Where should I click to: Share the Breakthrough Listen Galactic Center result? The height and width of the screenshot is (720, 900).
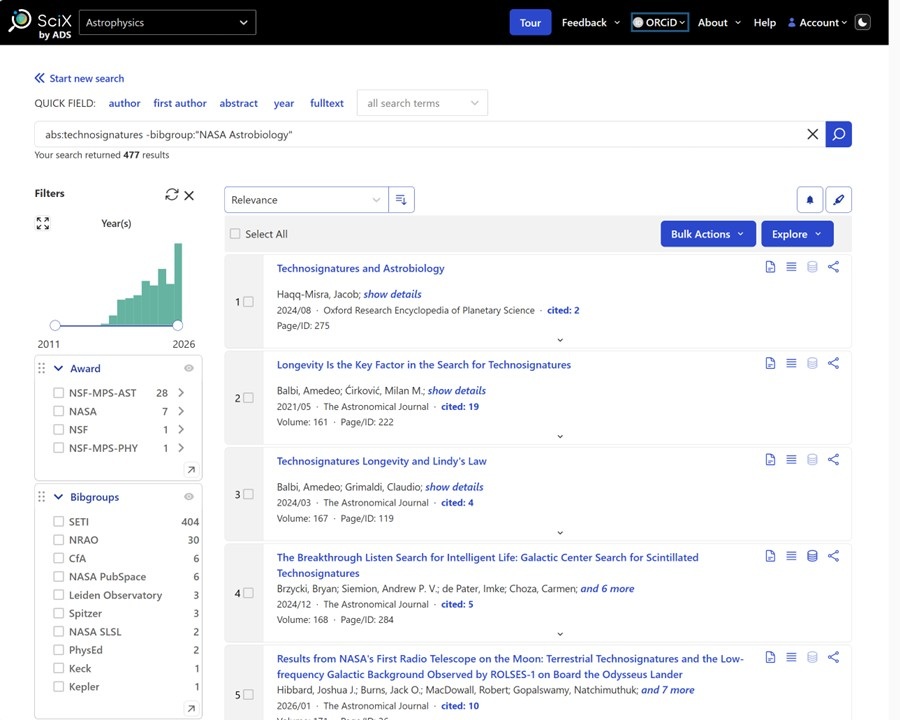pyautogui.click(x=833, y=556)
